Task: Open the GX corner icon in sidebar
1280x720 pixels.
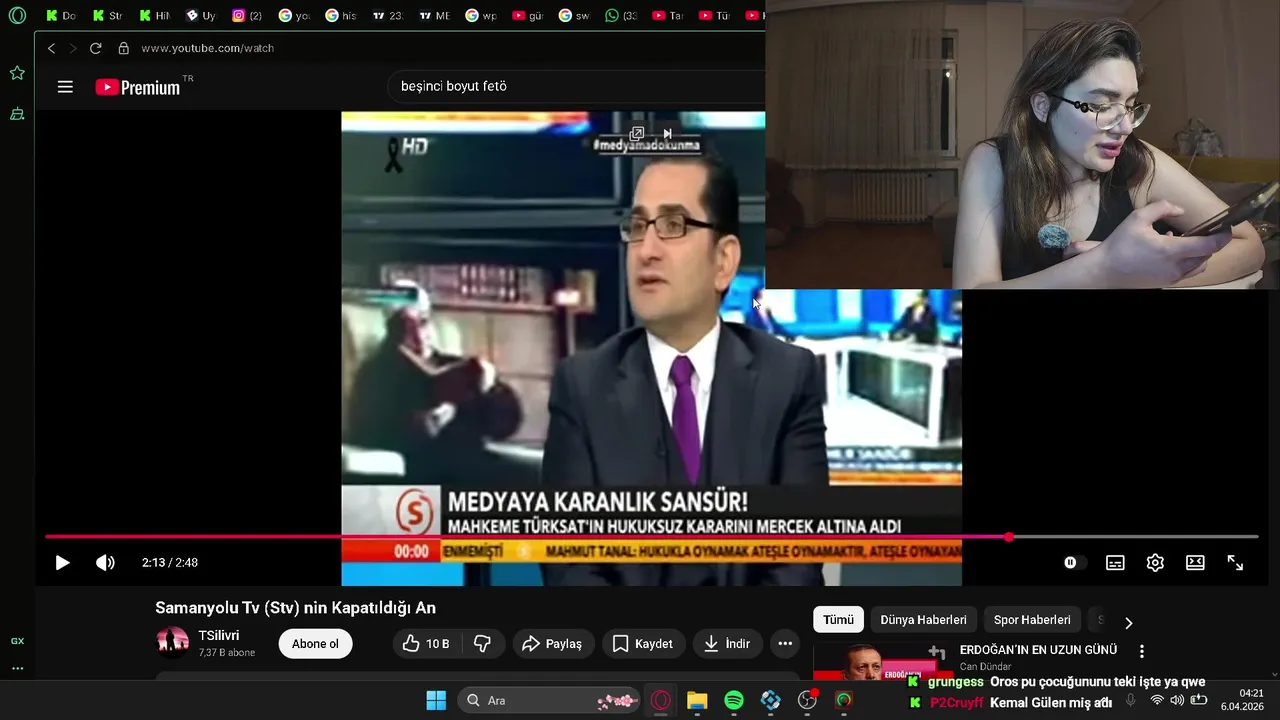Action: coord(17,641)
